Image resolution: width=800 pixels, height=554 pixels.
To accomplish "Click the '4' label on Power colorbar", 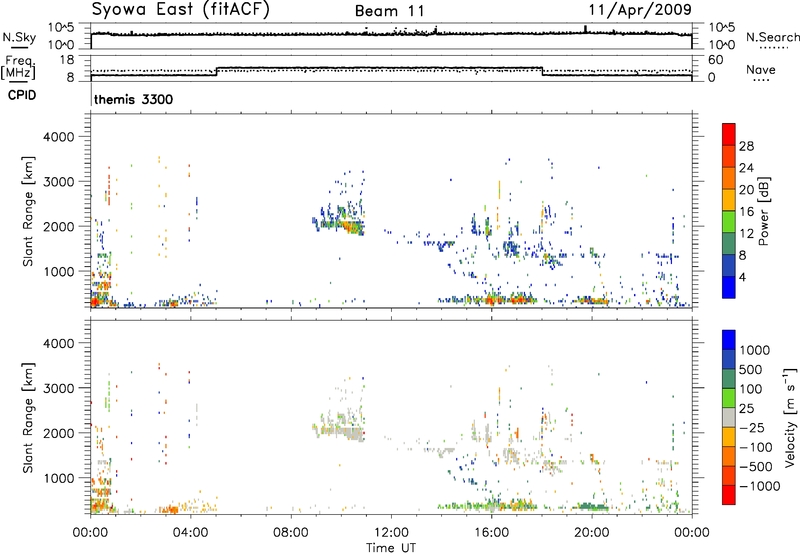I will (742, 277).
